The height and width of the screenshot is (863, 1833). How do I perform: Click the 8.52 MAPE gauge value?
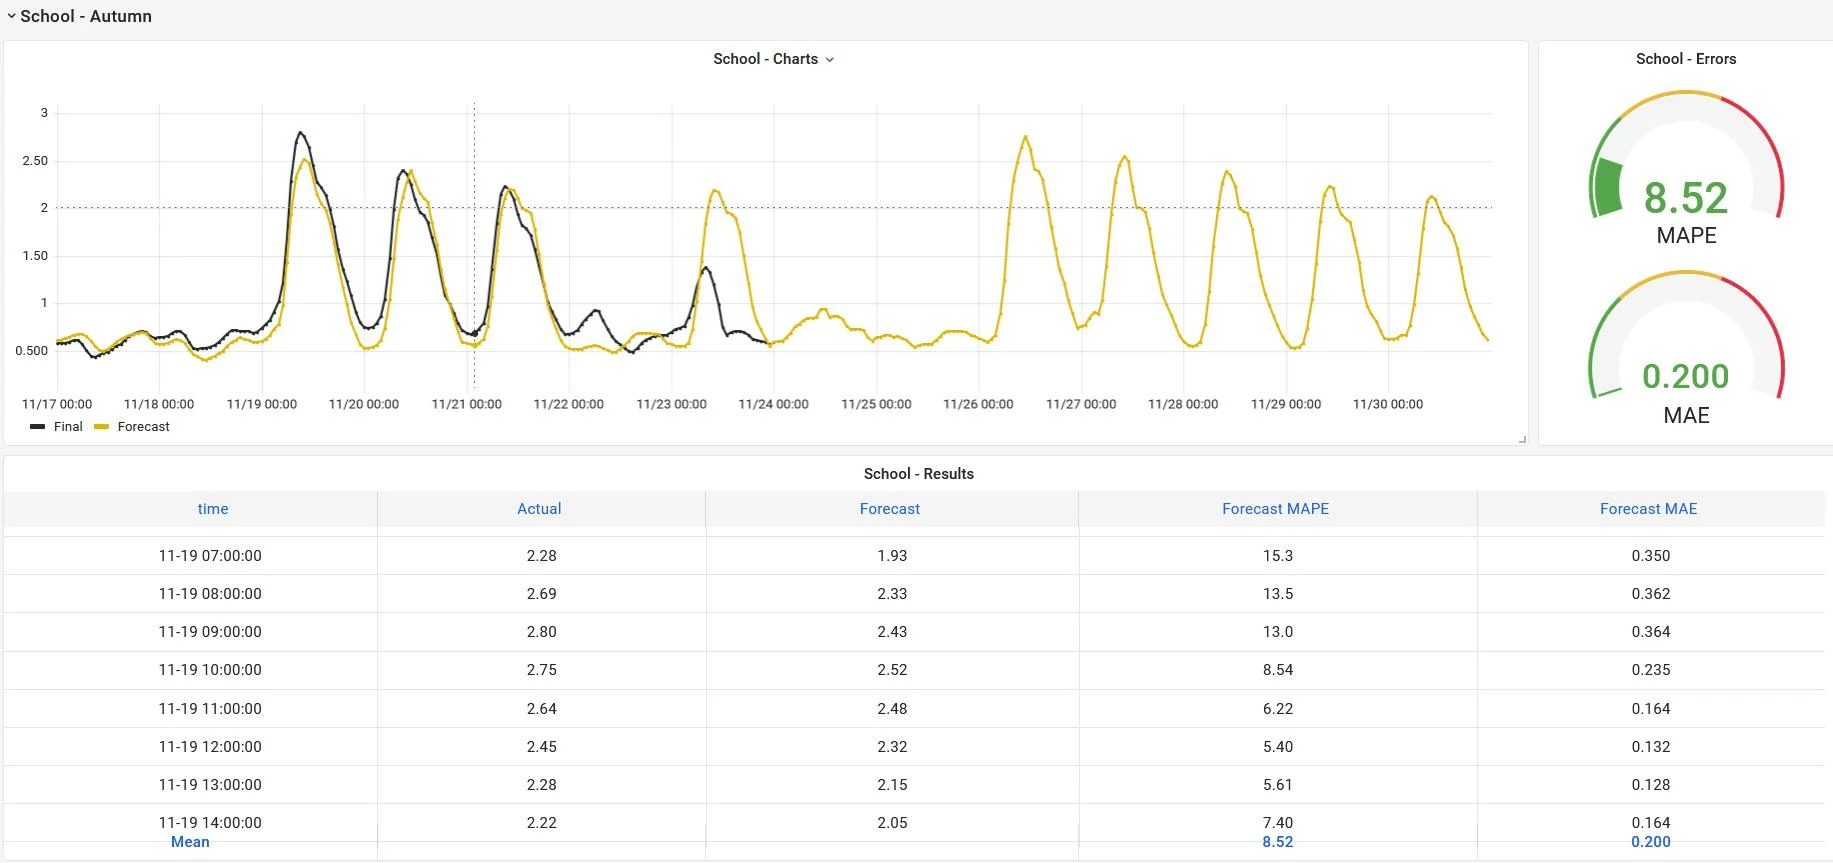(x=1686, y=198)
